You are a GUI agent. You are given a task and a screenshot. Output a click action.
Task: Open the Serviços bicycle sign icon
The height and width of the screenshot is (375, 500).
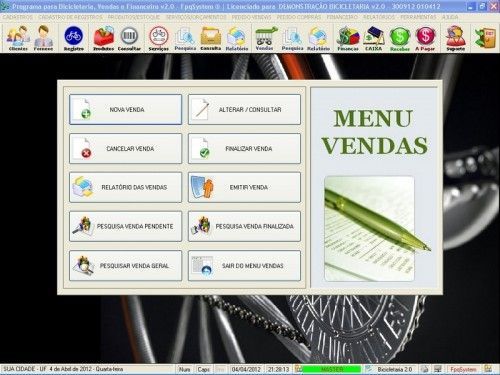point(159,38)
